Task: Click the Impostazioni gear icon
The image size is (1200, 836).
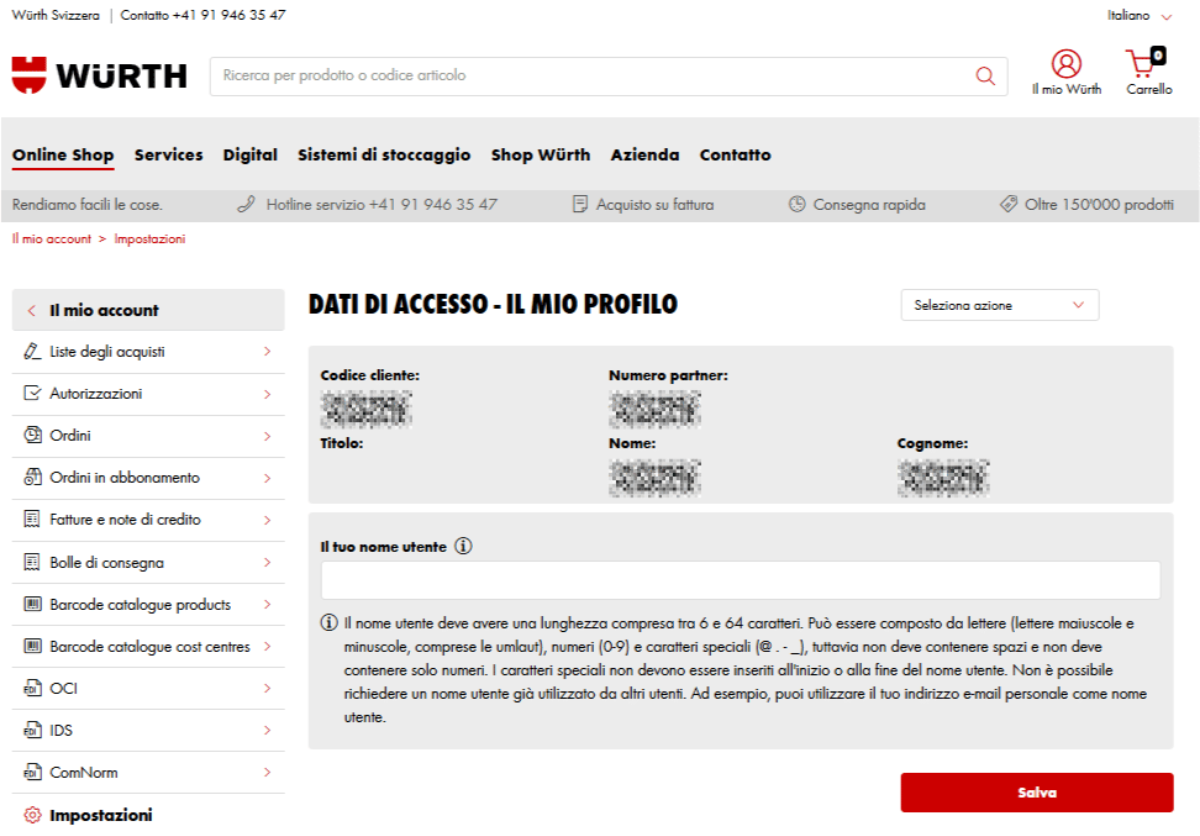Action: (32, 815)
